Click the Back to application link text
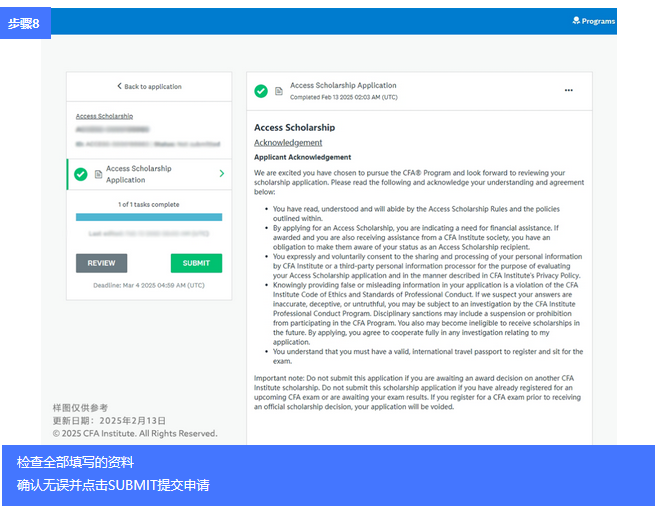The height and width of the screenshot is (506, 655). point(153,86)
